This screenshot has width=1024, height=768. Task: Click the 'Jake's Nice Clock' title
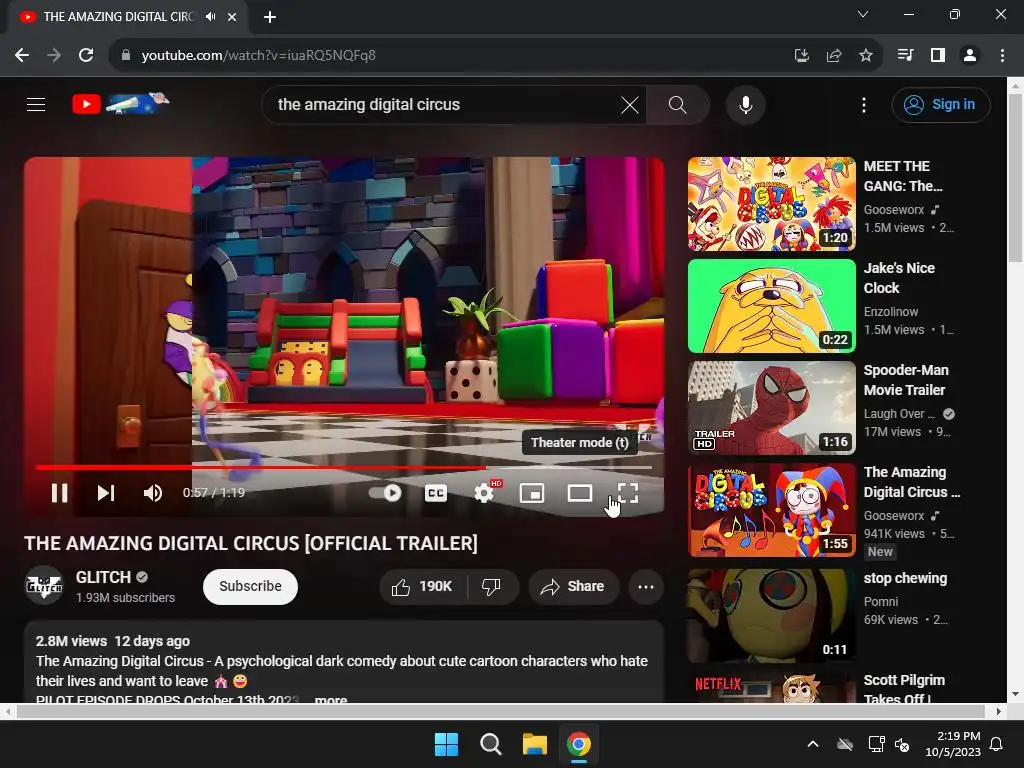899,278
